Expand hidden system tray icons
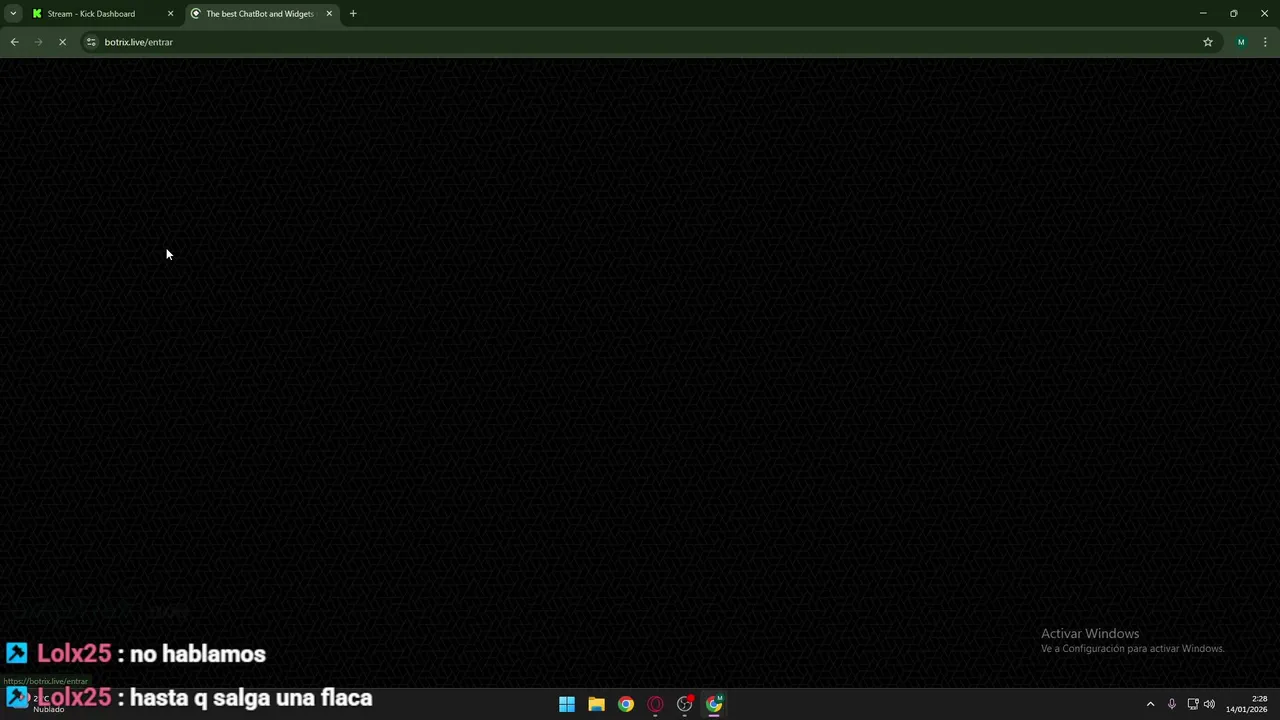The width and height of the screenshot is (1280, 720). pyautogui.click(x=1150, y=704)
